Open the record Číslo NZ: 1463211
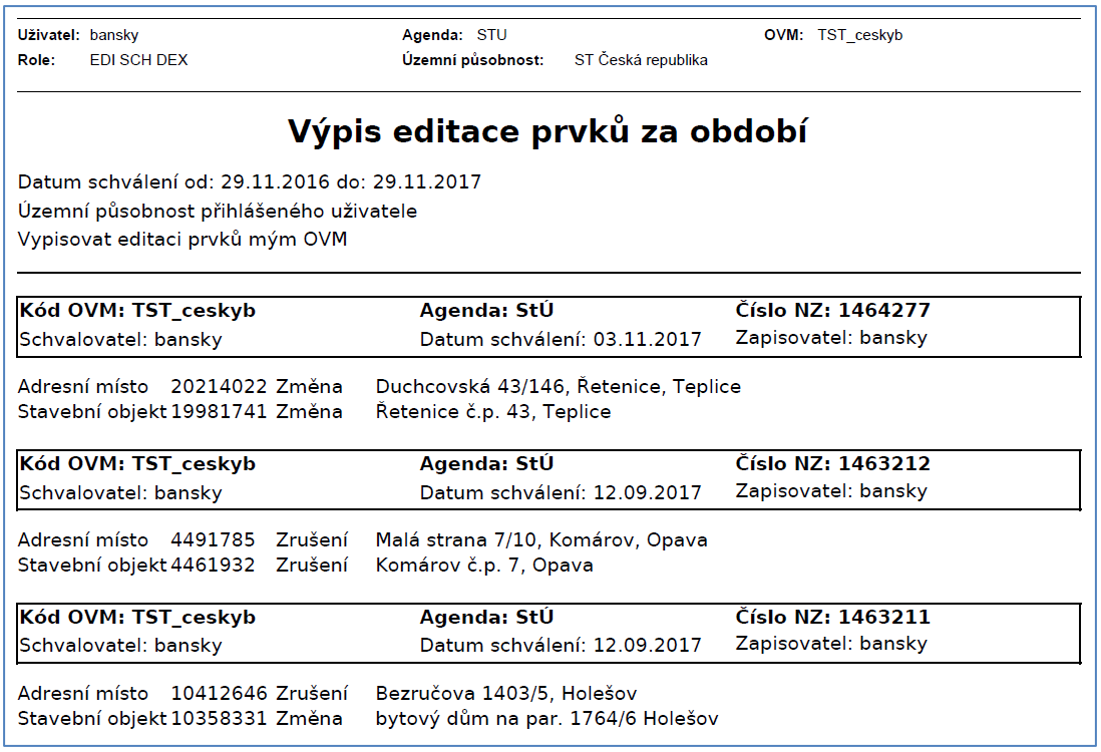 pyautogui.click(x=832, y=617)
